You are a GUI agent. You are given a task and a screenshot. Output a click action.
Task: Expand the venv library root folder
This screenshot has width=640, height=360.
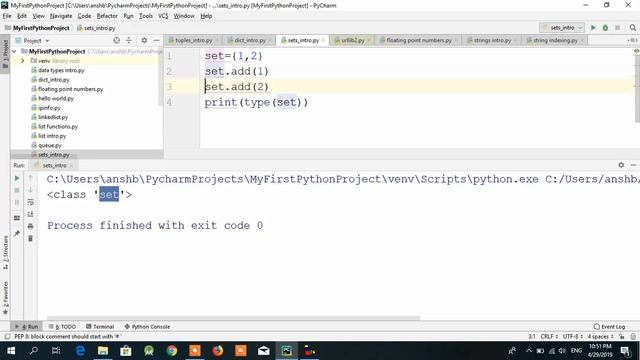pyautogui.click(x=23, y=61)
